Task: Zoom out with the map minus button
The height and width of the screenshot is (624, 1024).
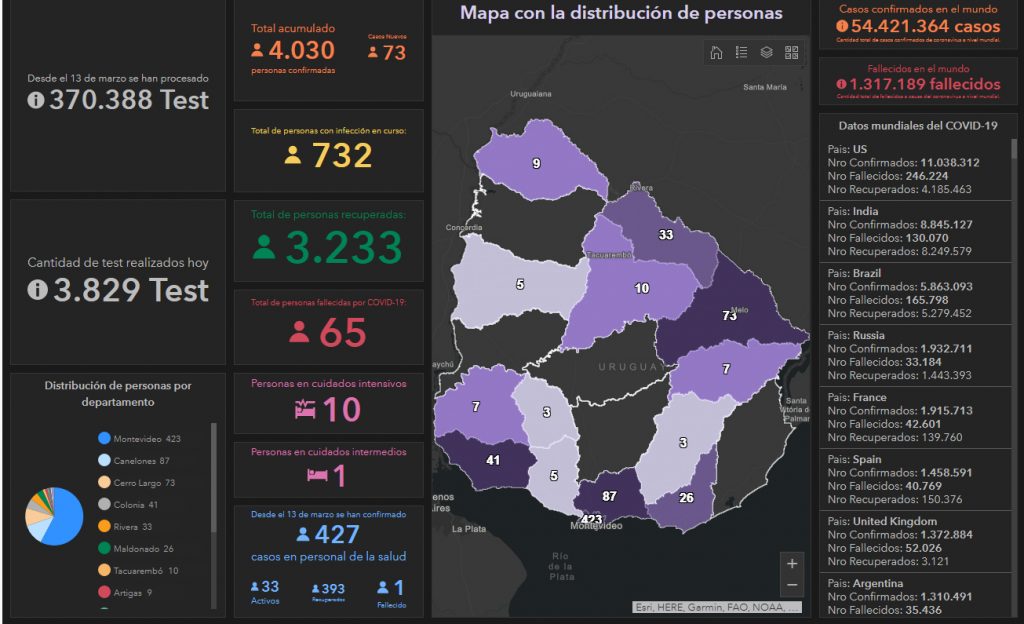Action: click(x=792, y=585)
